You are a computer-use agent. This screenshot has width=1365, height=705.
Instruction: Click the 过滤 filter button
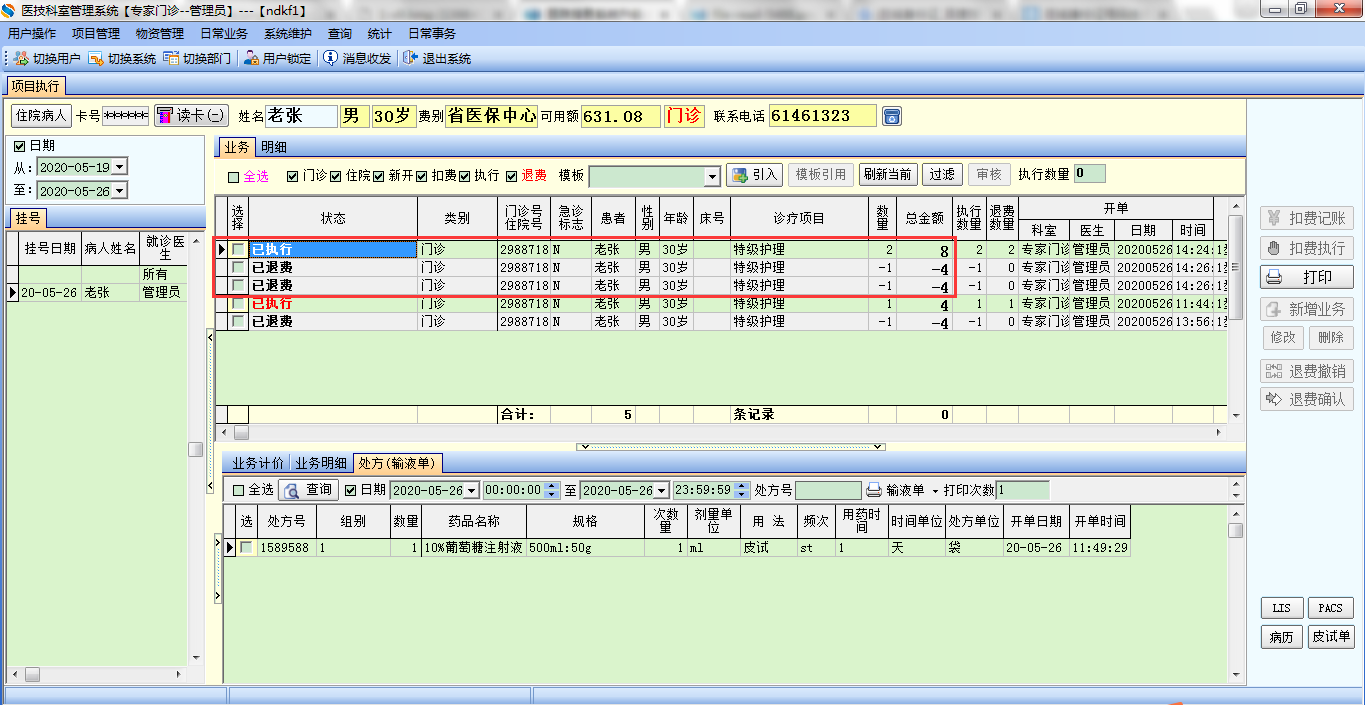942,175
